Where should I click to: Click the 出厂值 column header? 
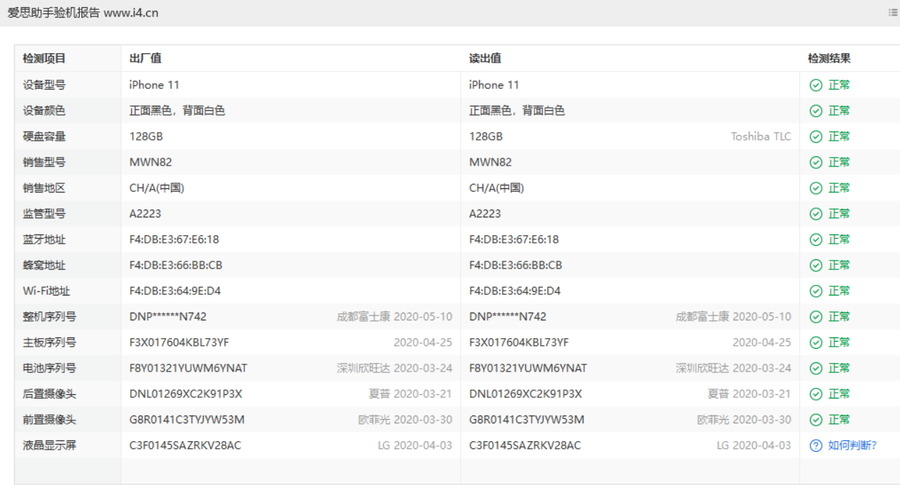click(145, 59)
